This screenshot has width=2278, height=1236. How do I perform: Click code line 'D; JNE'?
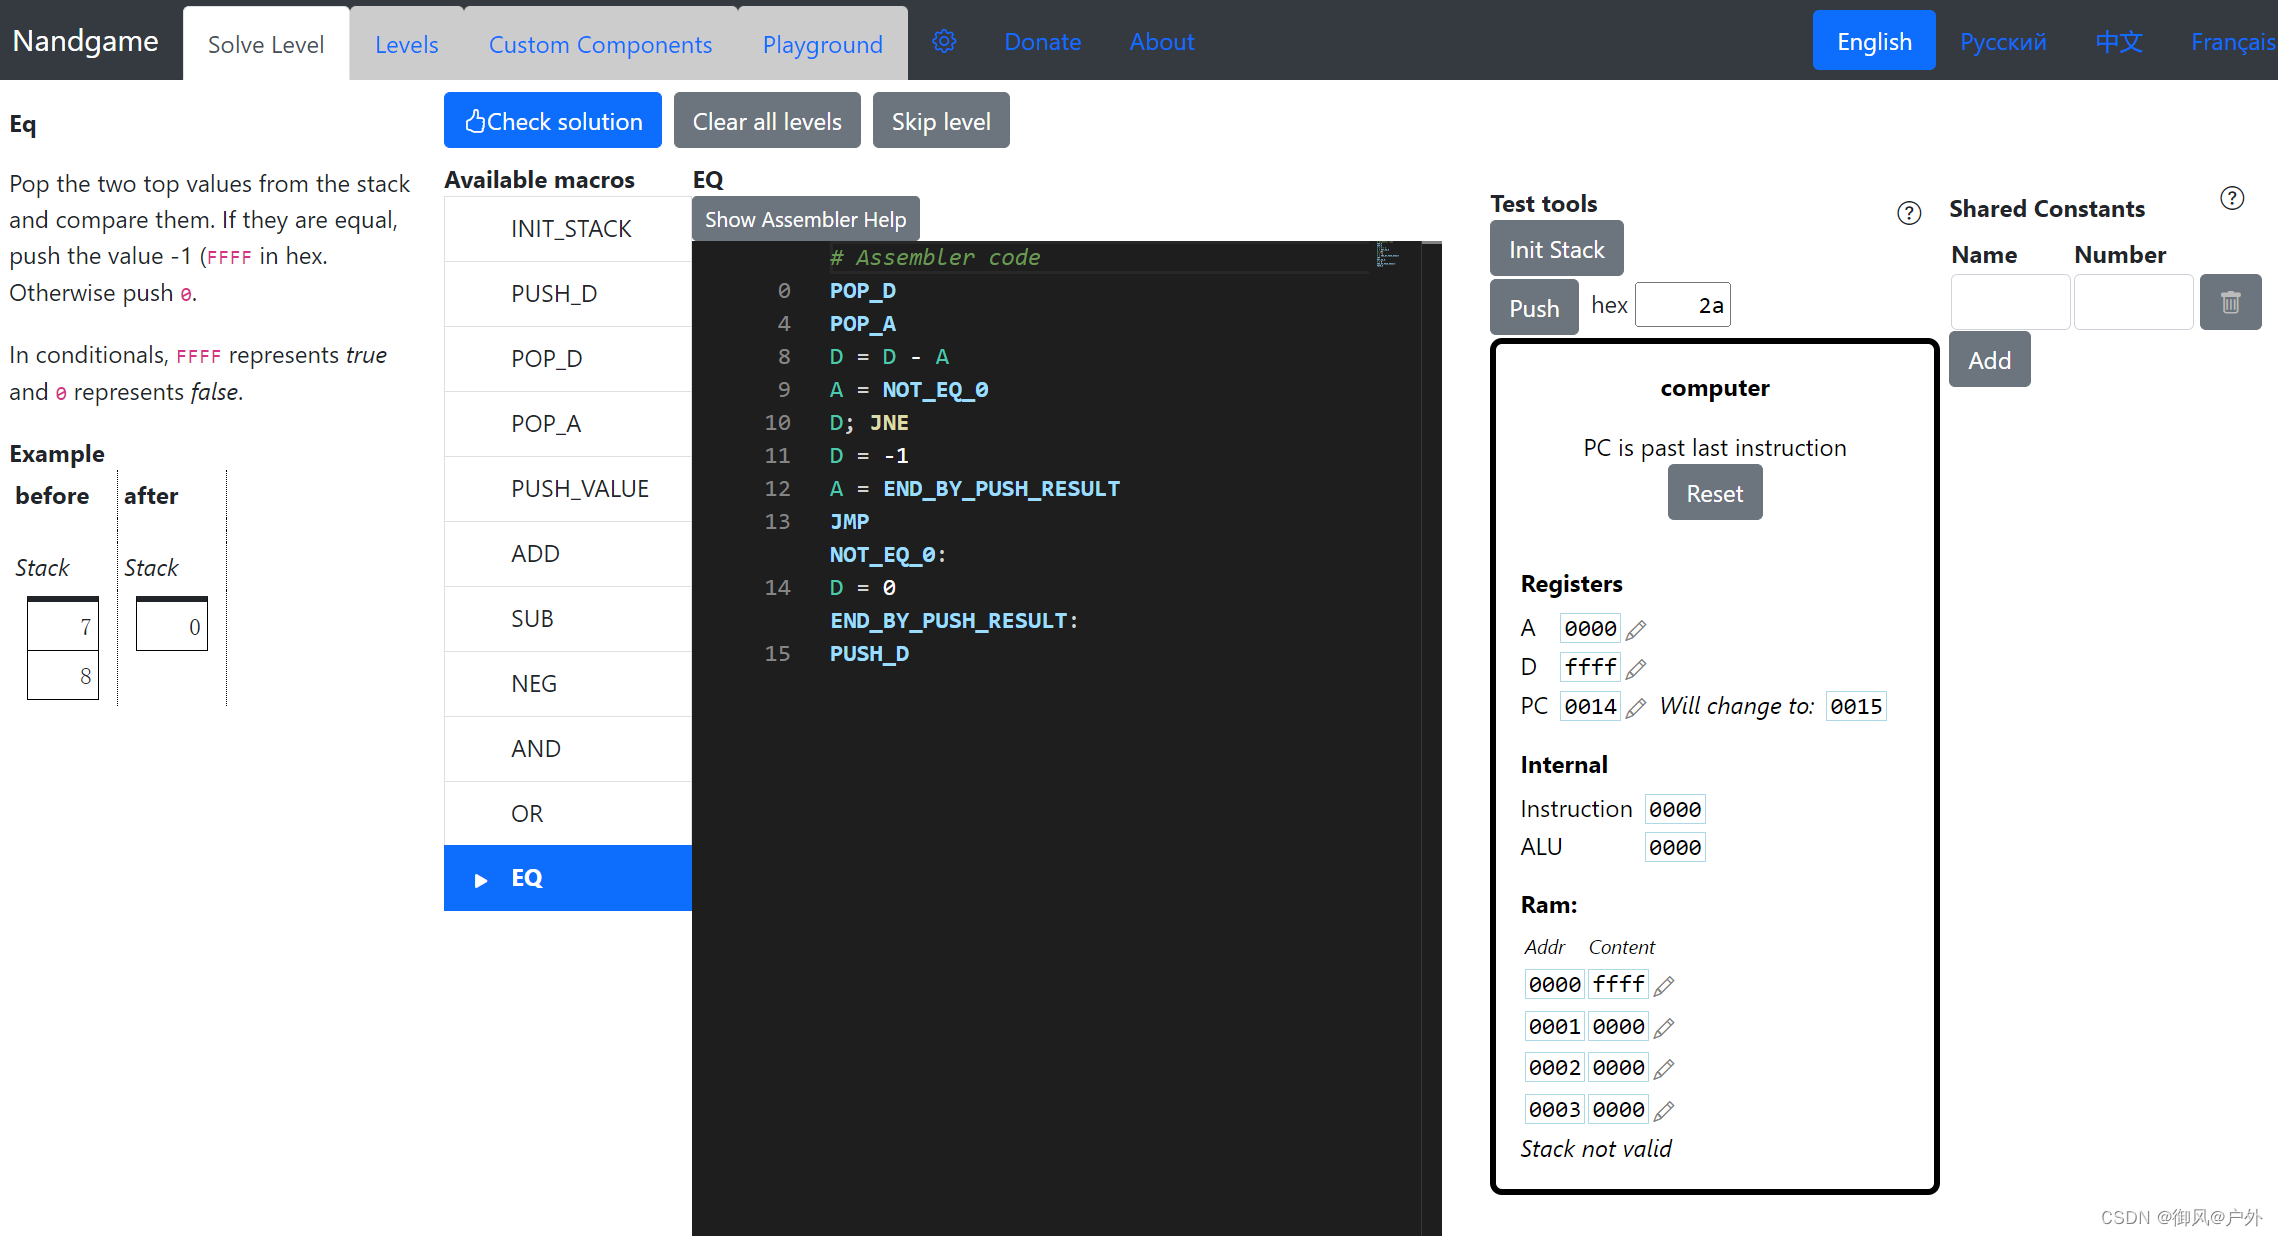pos(869,423)
